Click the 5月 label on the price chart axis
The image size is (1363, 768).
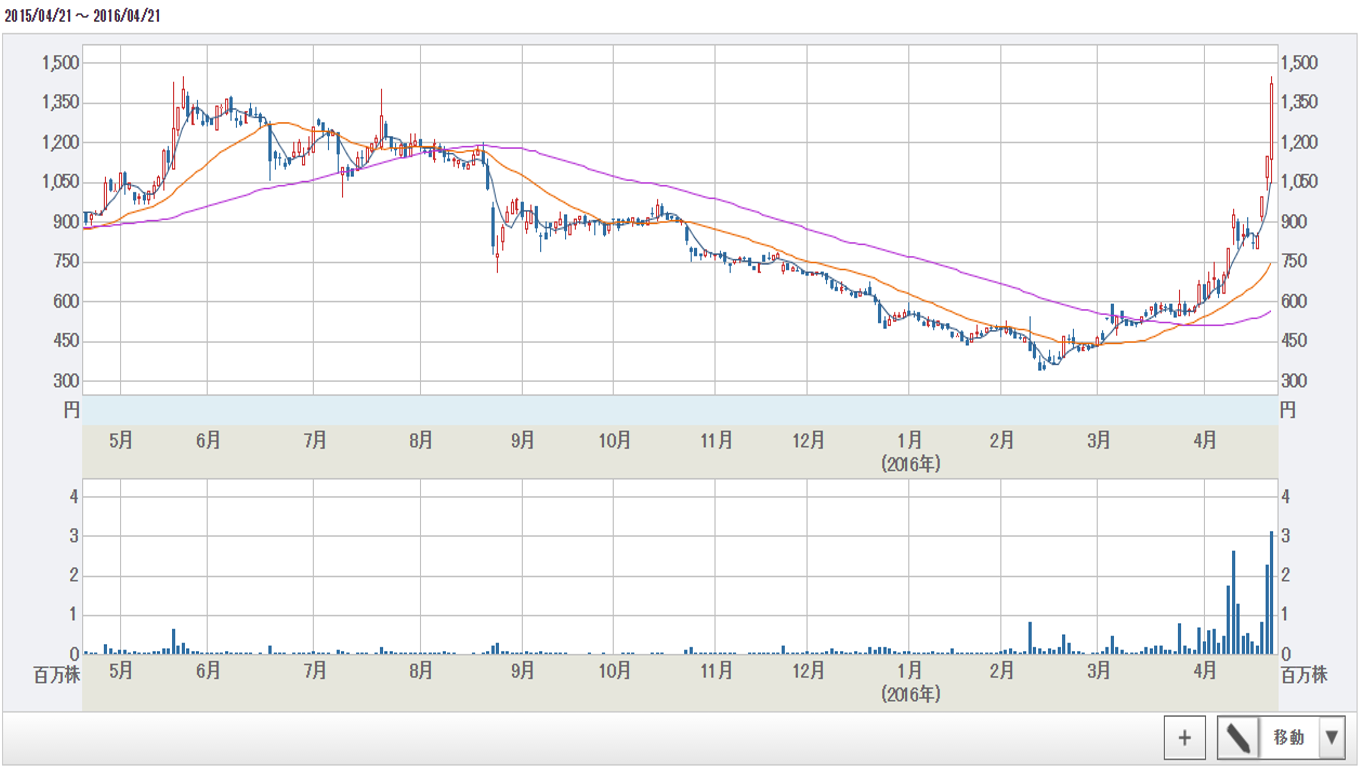[x=120, y=440]
